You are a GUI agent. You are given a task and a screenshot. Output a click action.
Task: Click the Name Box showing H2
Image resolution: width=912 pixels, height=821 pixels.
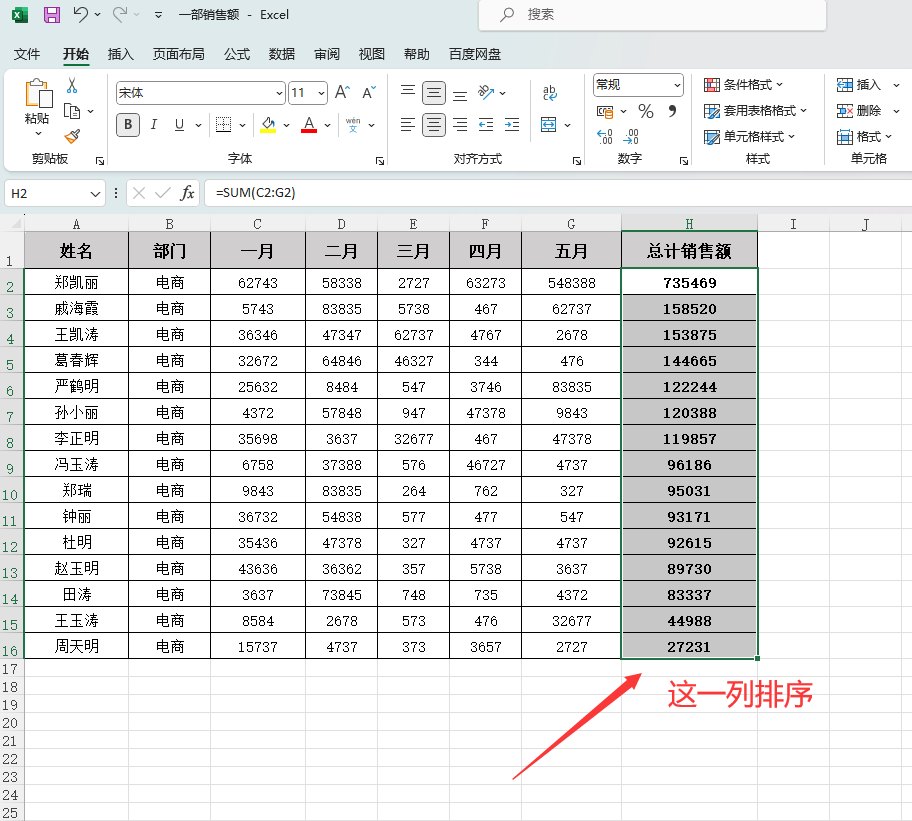(x=55, y=193)
